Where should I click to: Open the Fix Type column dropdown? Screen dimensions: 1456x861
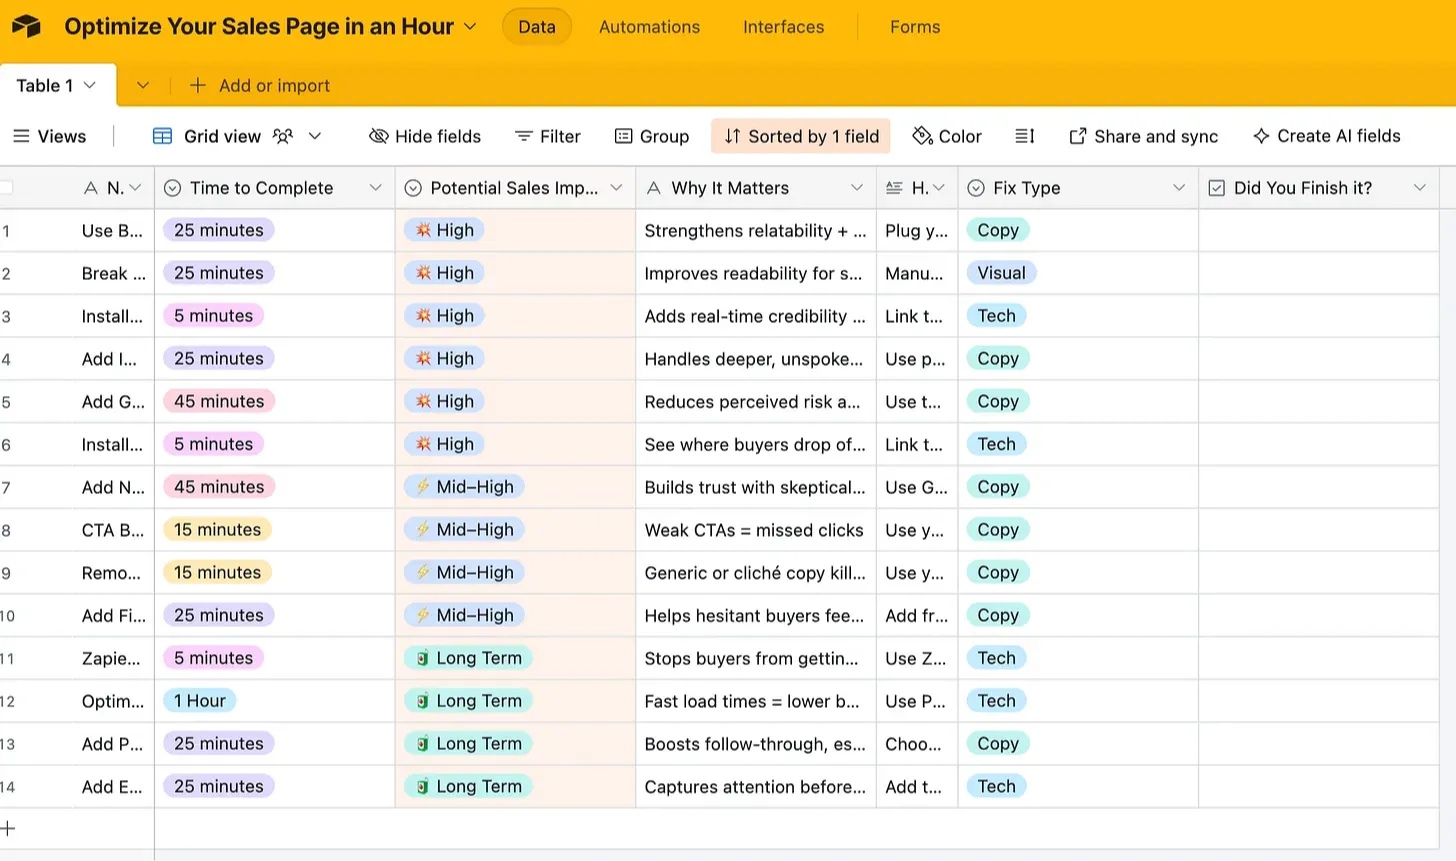click(1178, 188)
